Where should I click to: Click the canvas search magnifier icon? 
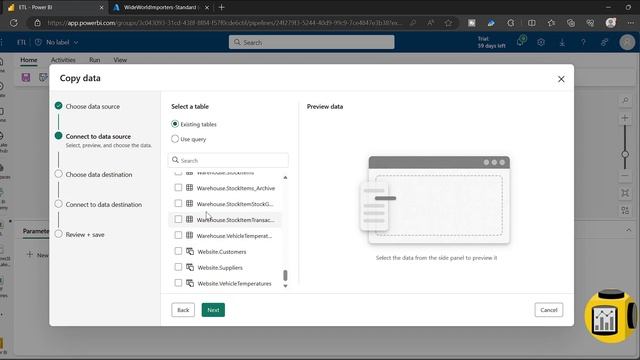point(625,100)
